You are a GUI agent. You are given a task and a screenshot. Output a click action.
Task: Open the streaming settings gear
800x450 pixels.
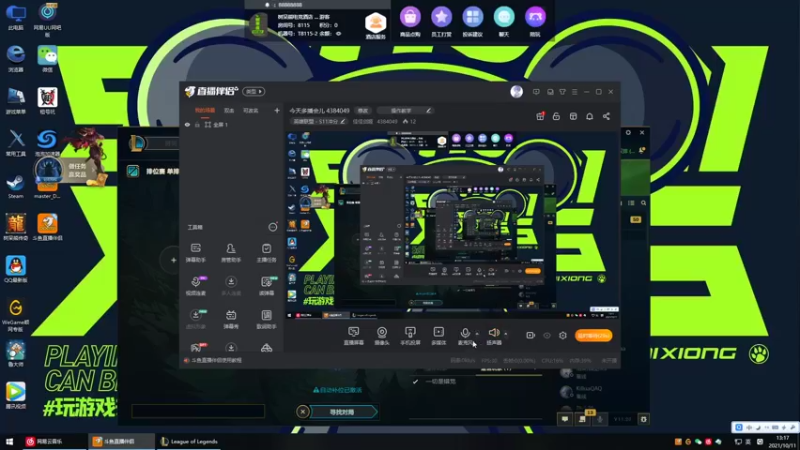point(563,336)
